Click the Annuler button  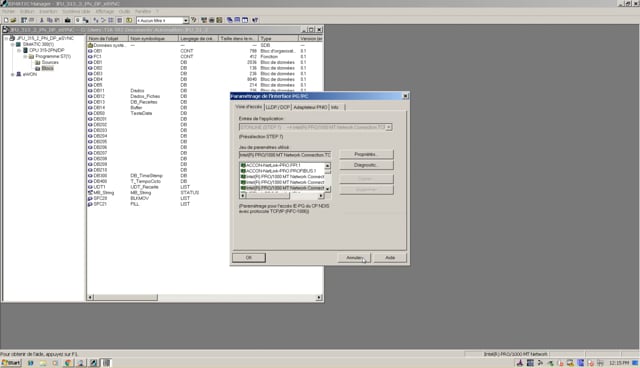click(x=354, y=258)
